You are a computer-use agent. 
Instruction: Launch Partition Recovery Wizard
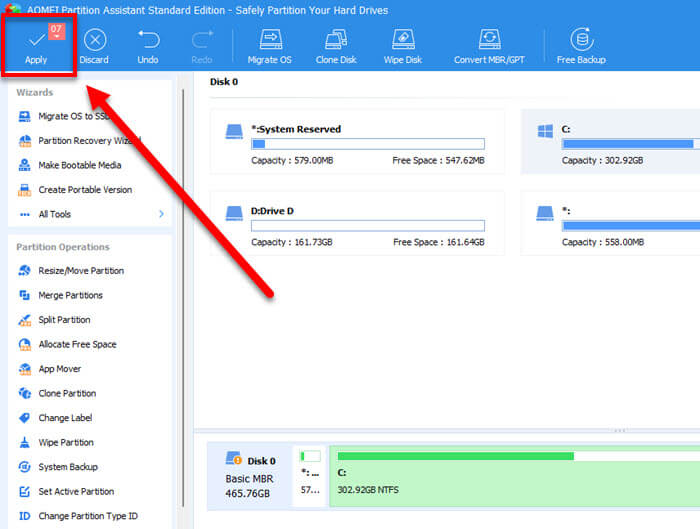80,141
